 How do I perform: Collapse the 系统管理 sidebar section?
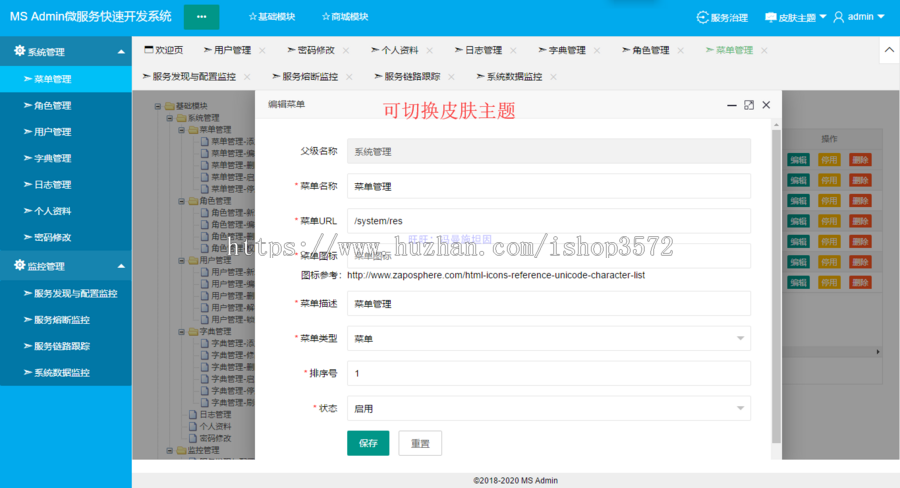coord(66,52)
